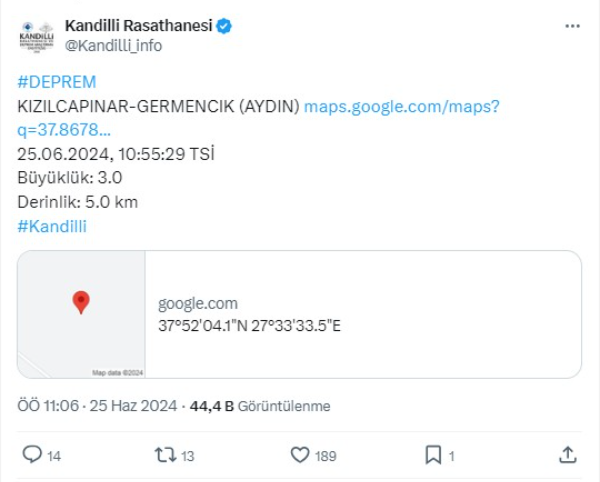Image resolution: width=600 pixels, height=482 pixels.
Task: Click the repost arrows icon
Action: pos(165,455)
